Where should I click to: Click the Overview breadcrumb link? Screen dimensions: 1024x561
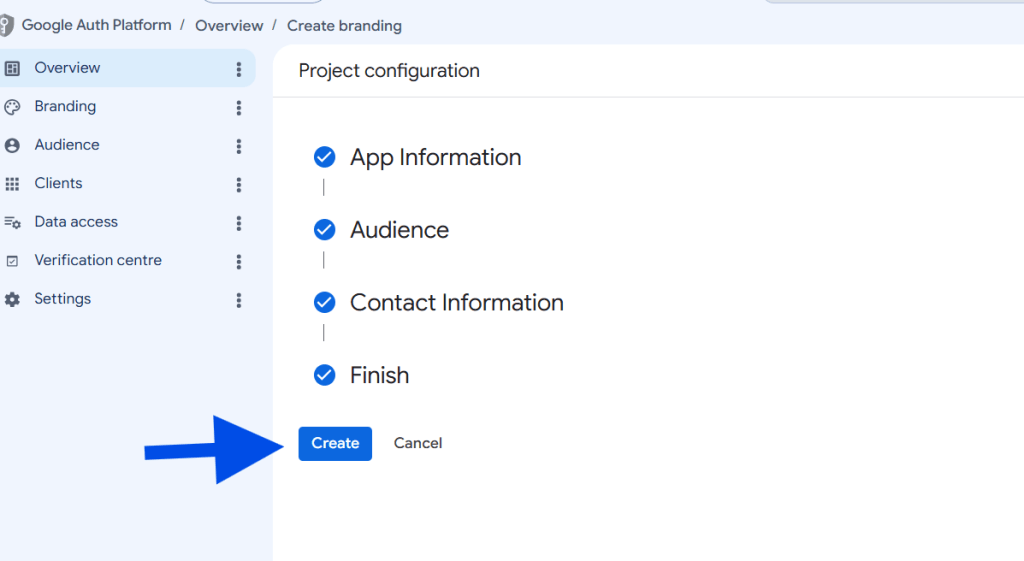[229, 25]
